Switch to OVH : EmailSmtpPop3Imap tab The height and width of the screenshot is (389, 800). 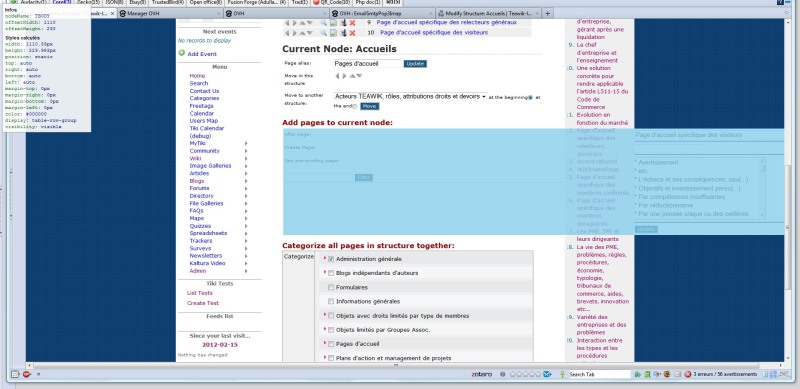pyautogui.click(x=383, y=14)
